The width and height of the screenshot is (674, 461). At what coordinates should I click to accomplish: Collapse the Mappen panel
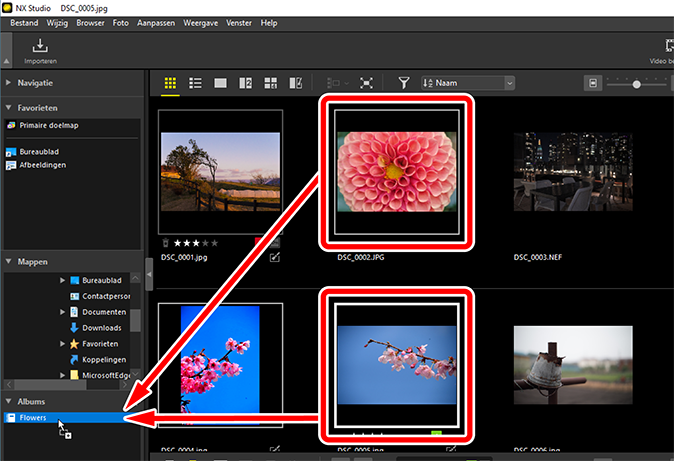tap(8, 261)
